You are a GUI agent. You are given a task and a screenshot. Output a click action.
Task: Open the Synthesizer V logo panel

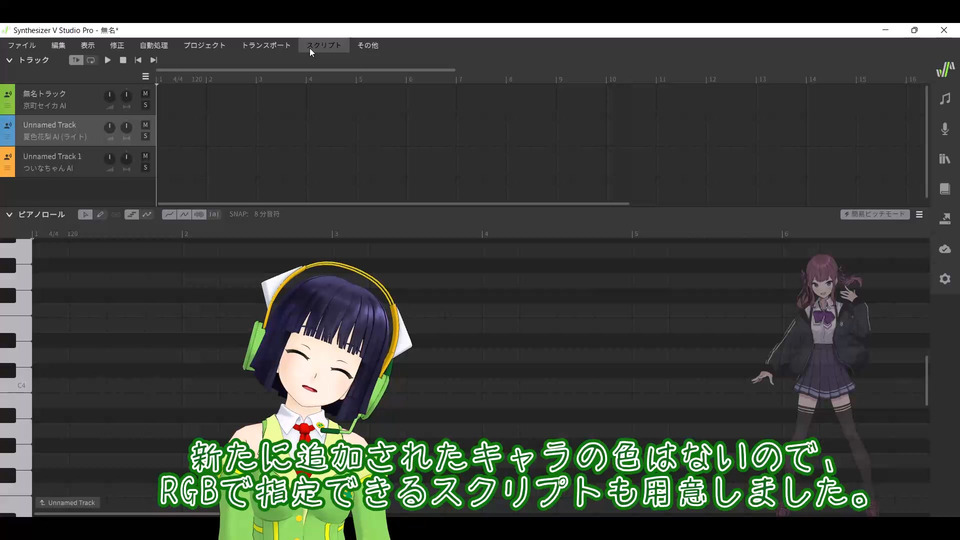(x=945, y=69)
